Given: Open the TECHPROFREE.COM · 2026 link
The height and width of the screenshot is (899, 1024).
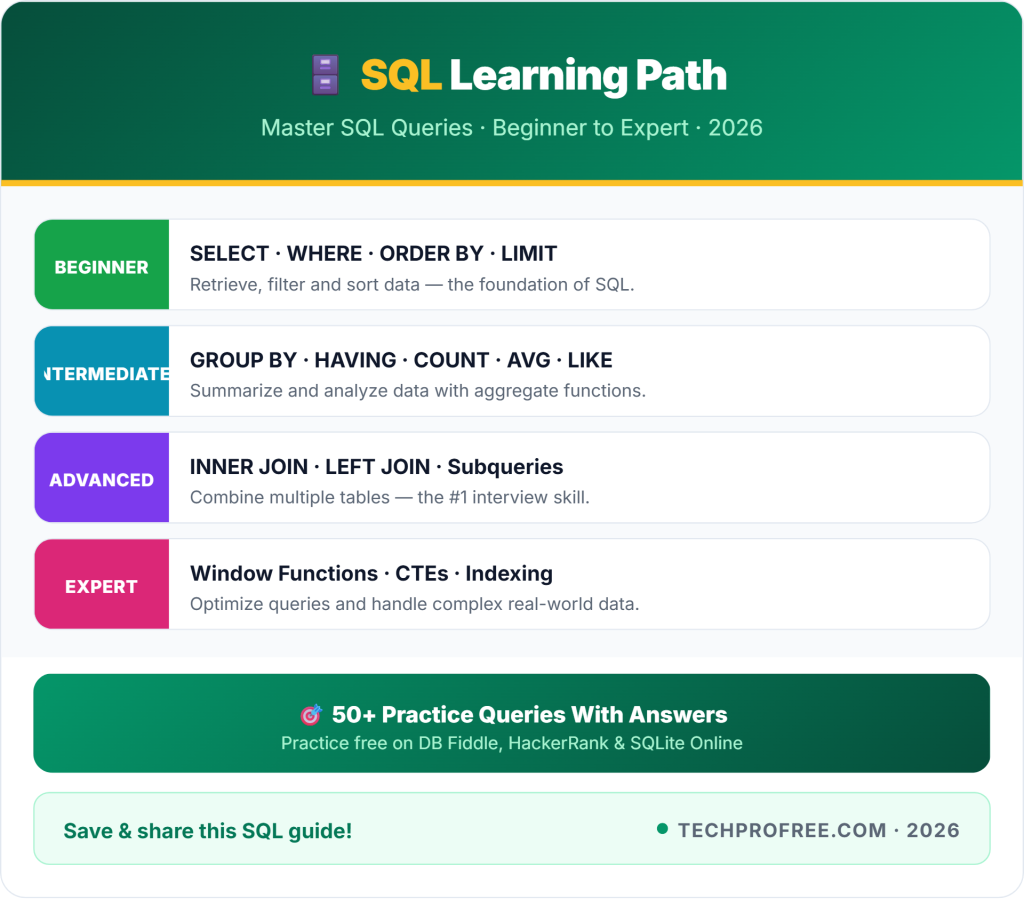Looking at the screenshot, I should 818,830.
